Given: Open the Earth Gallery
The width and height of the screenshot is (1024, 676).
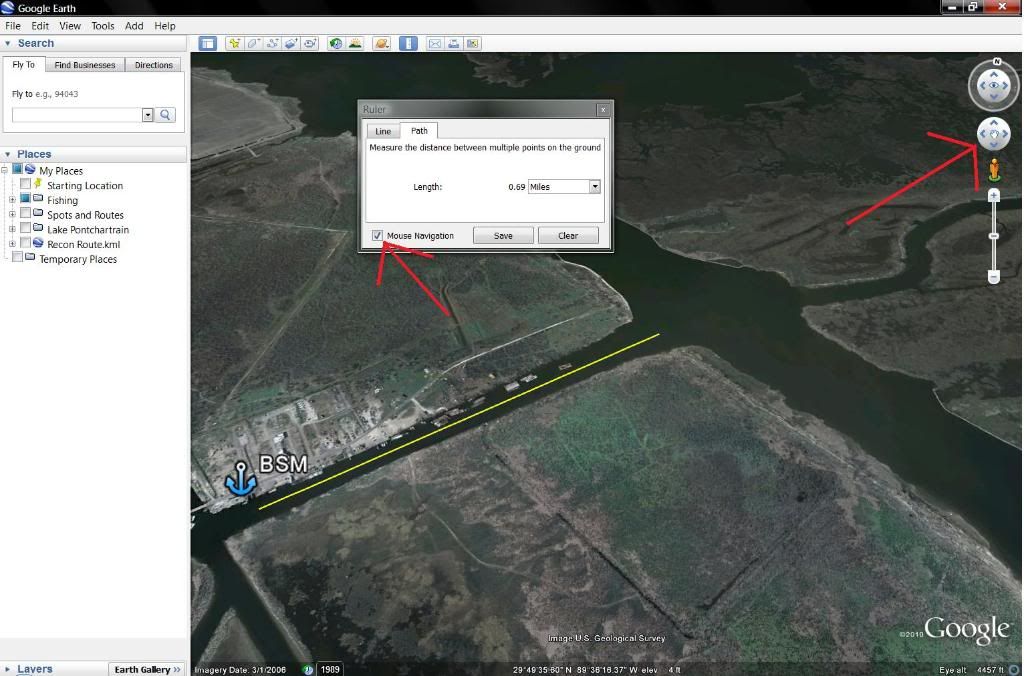Looking at the screenshot, I should (x=148, y=669).
